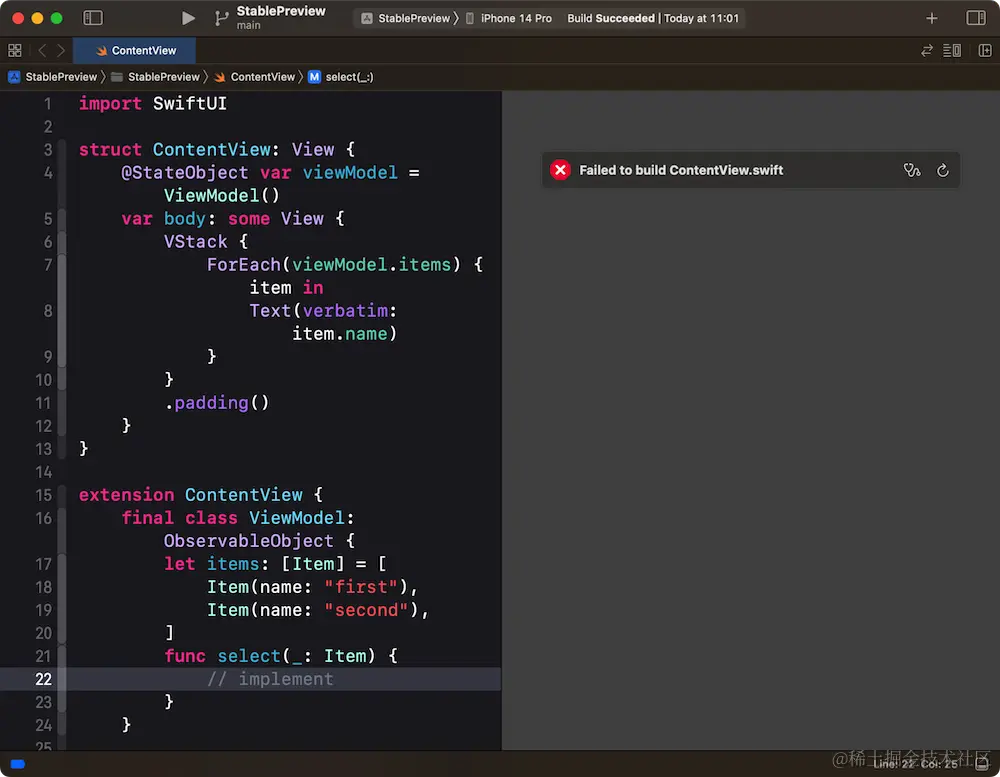Open the main branch source control menu
This screenshot has height=777, width=1000.
[x=221, y=18]
